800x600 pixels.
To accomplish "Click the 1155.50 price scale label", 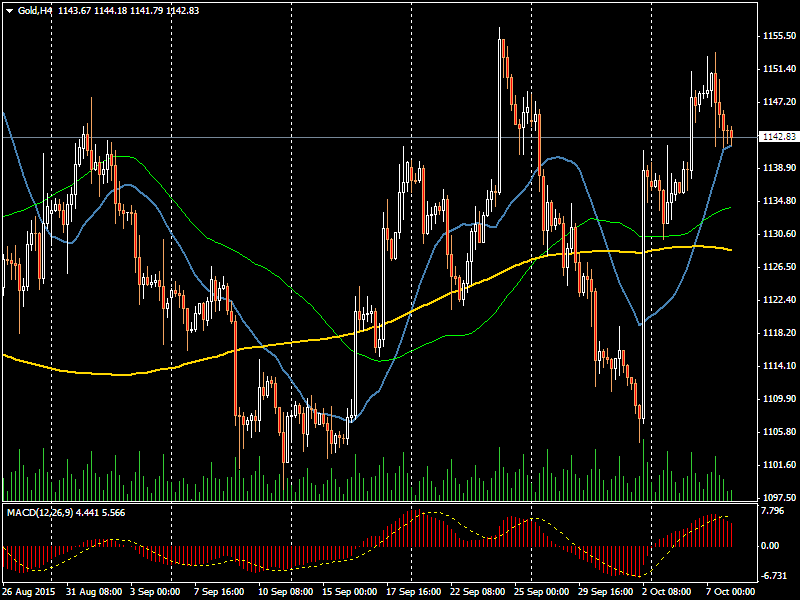I will point(778,36).
